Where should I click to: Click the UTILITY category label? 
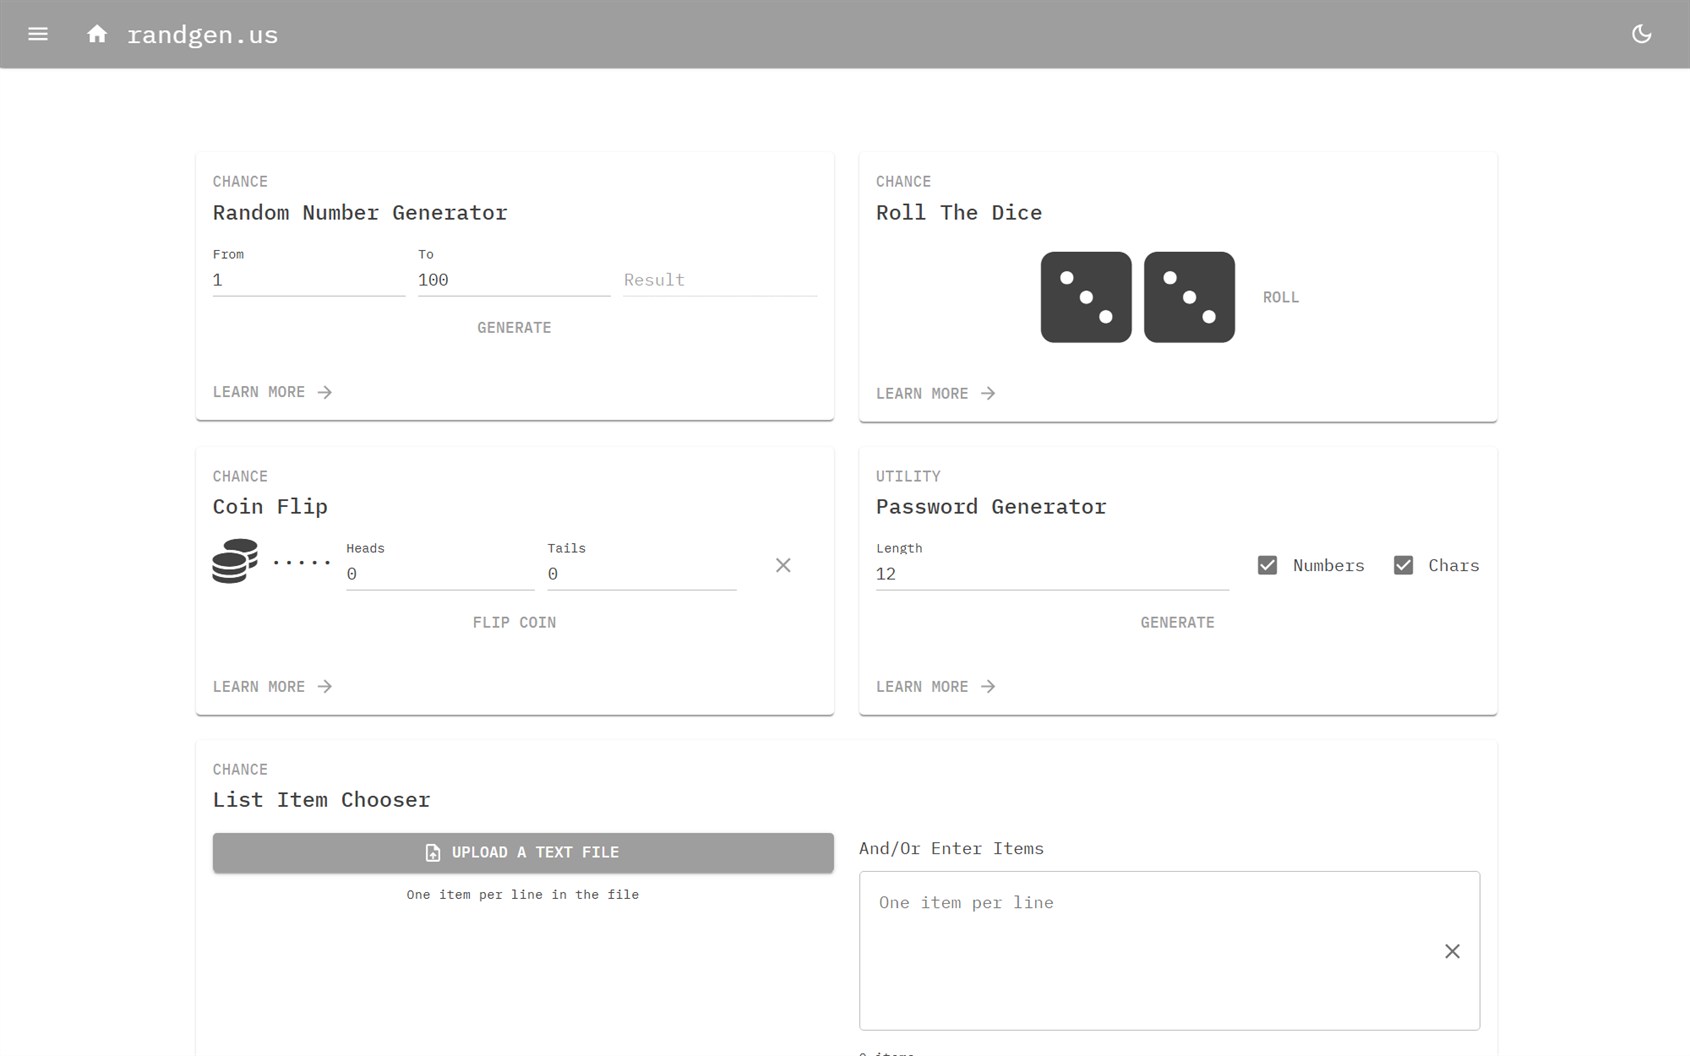908,476
